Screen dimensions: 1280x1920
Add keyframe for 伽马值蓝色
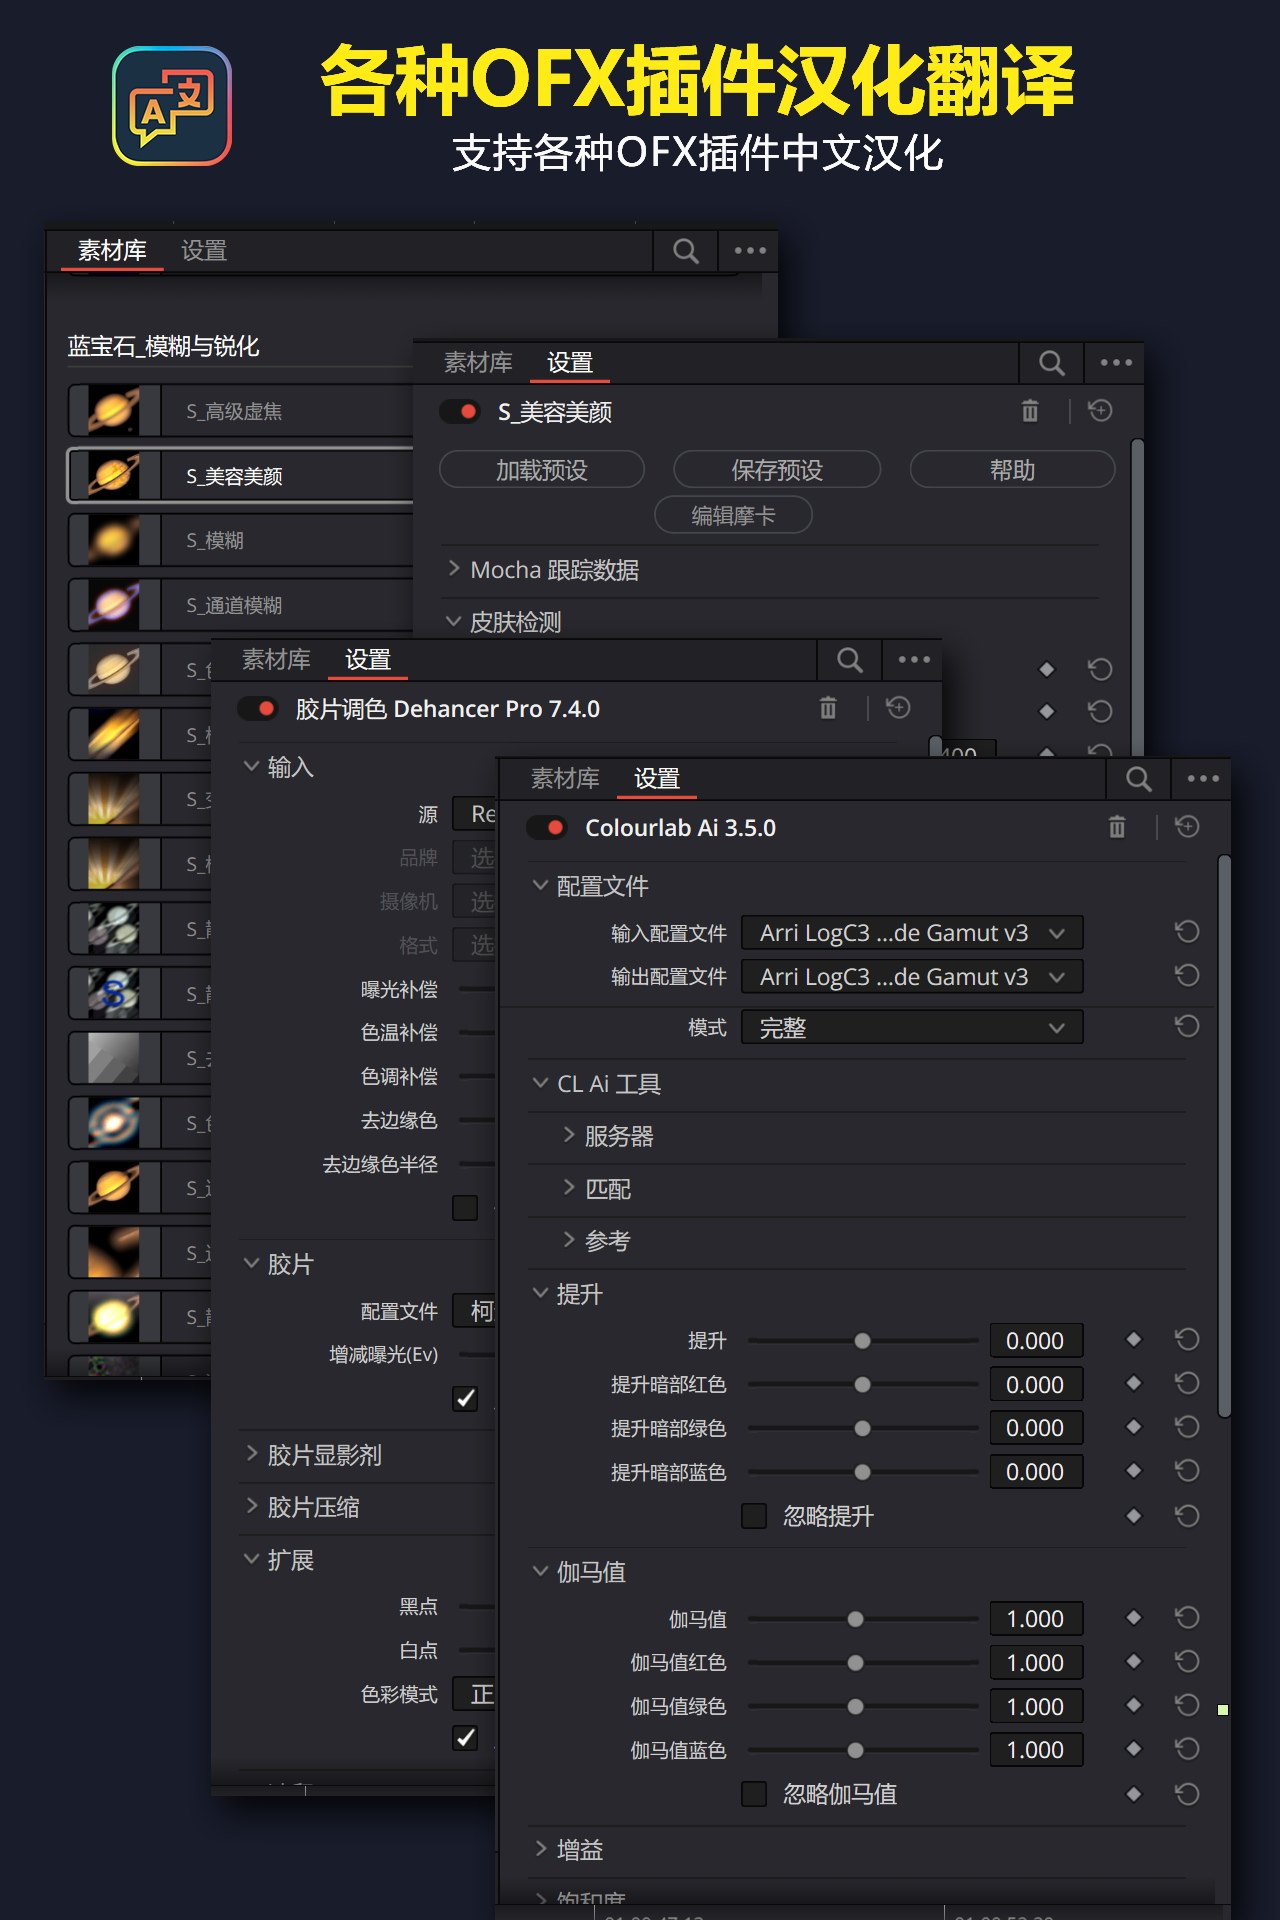coord(1133,1749)
